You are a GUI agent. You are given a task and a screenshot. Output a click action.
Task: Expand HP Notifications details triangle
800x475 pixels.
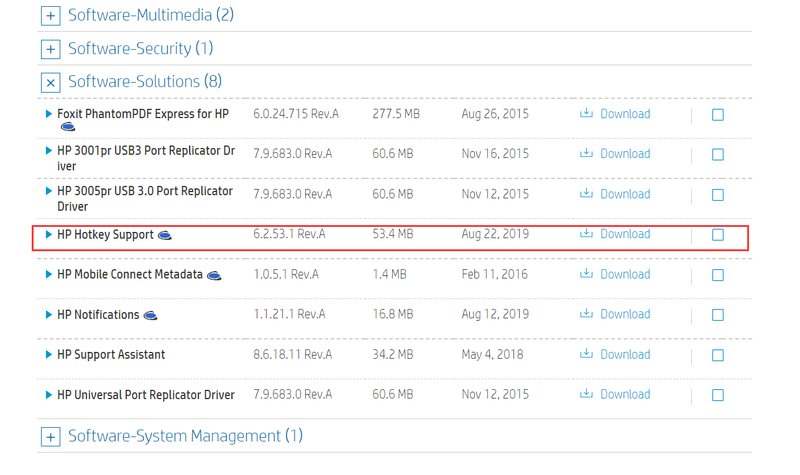[48, 314]
